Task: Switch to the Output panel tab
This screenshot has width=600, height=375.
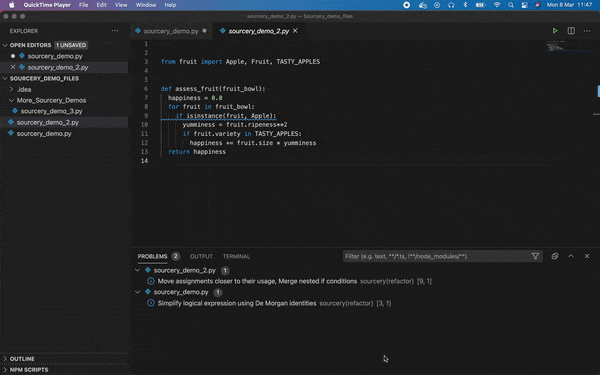Action: click(x=201, y=256)
